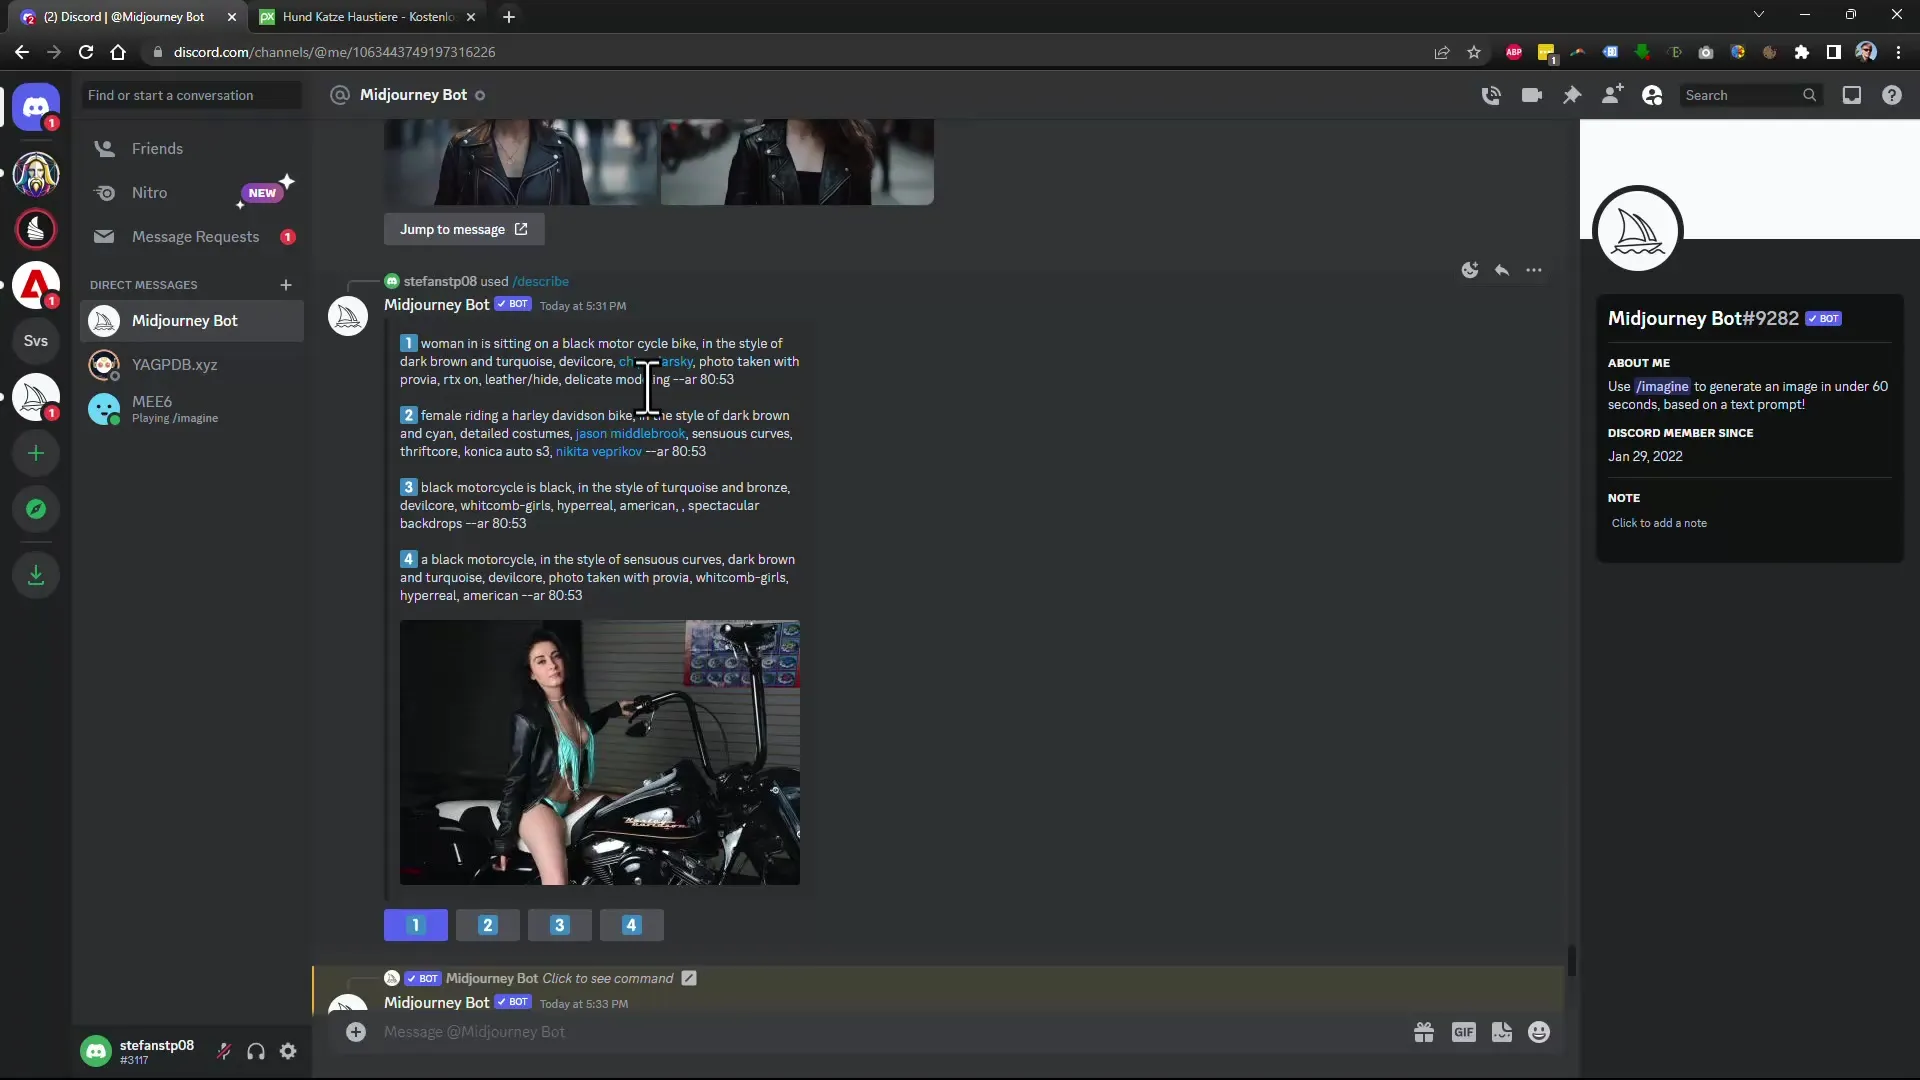This screenshot has height=1080, width=1920.
Task: Add a server with plus icon
Action: click(x=36, y=454)
